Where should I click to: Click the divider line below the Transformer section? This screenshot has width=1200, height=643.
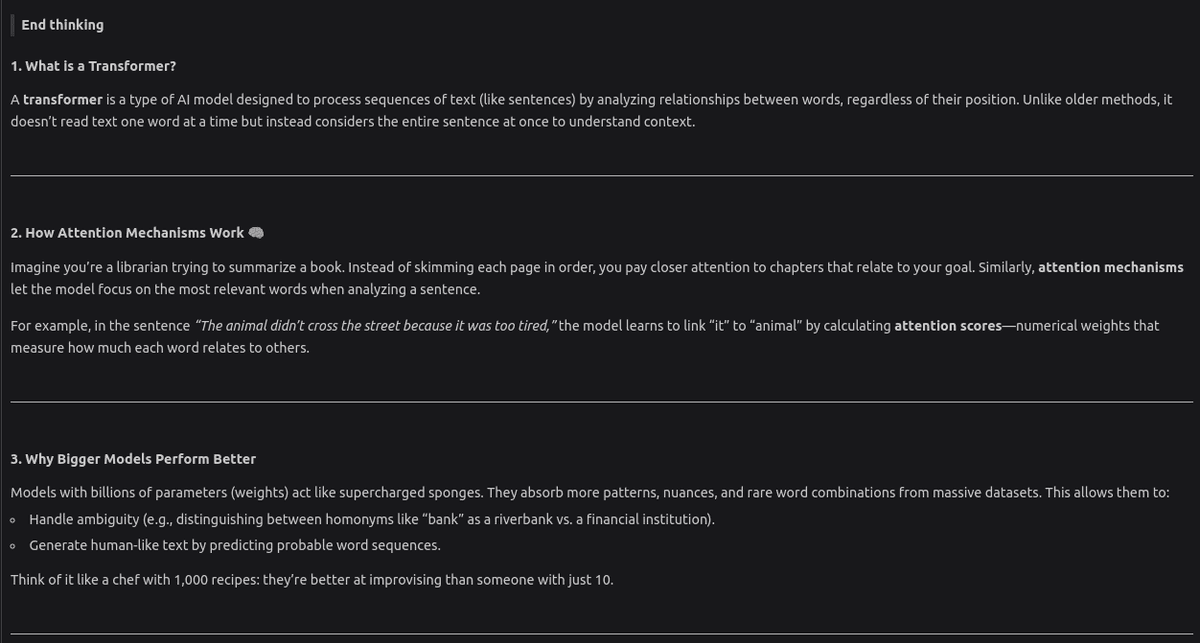[x=600, y=175]
